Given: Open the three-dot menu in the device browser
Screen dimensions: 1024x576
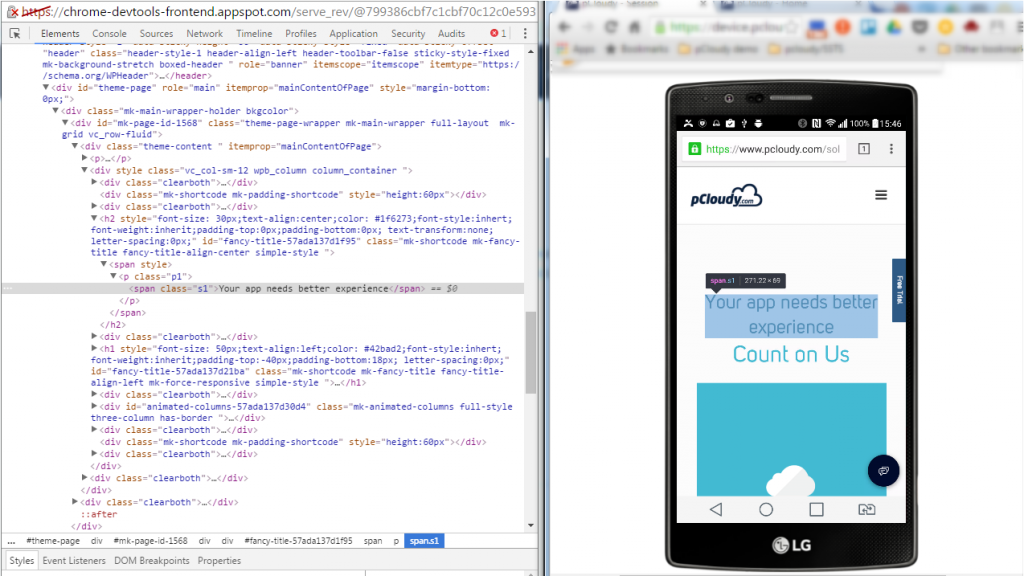Looking at the screenshot, I should point(892,148).
